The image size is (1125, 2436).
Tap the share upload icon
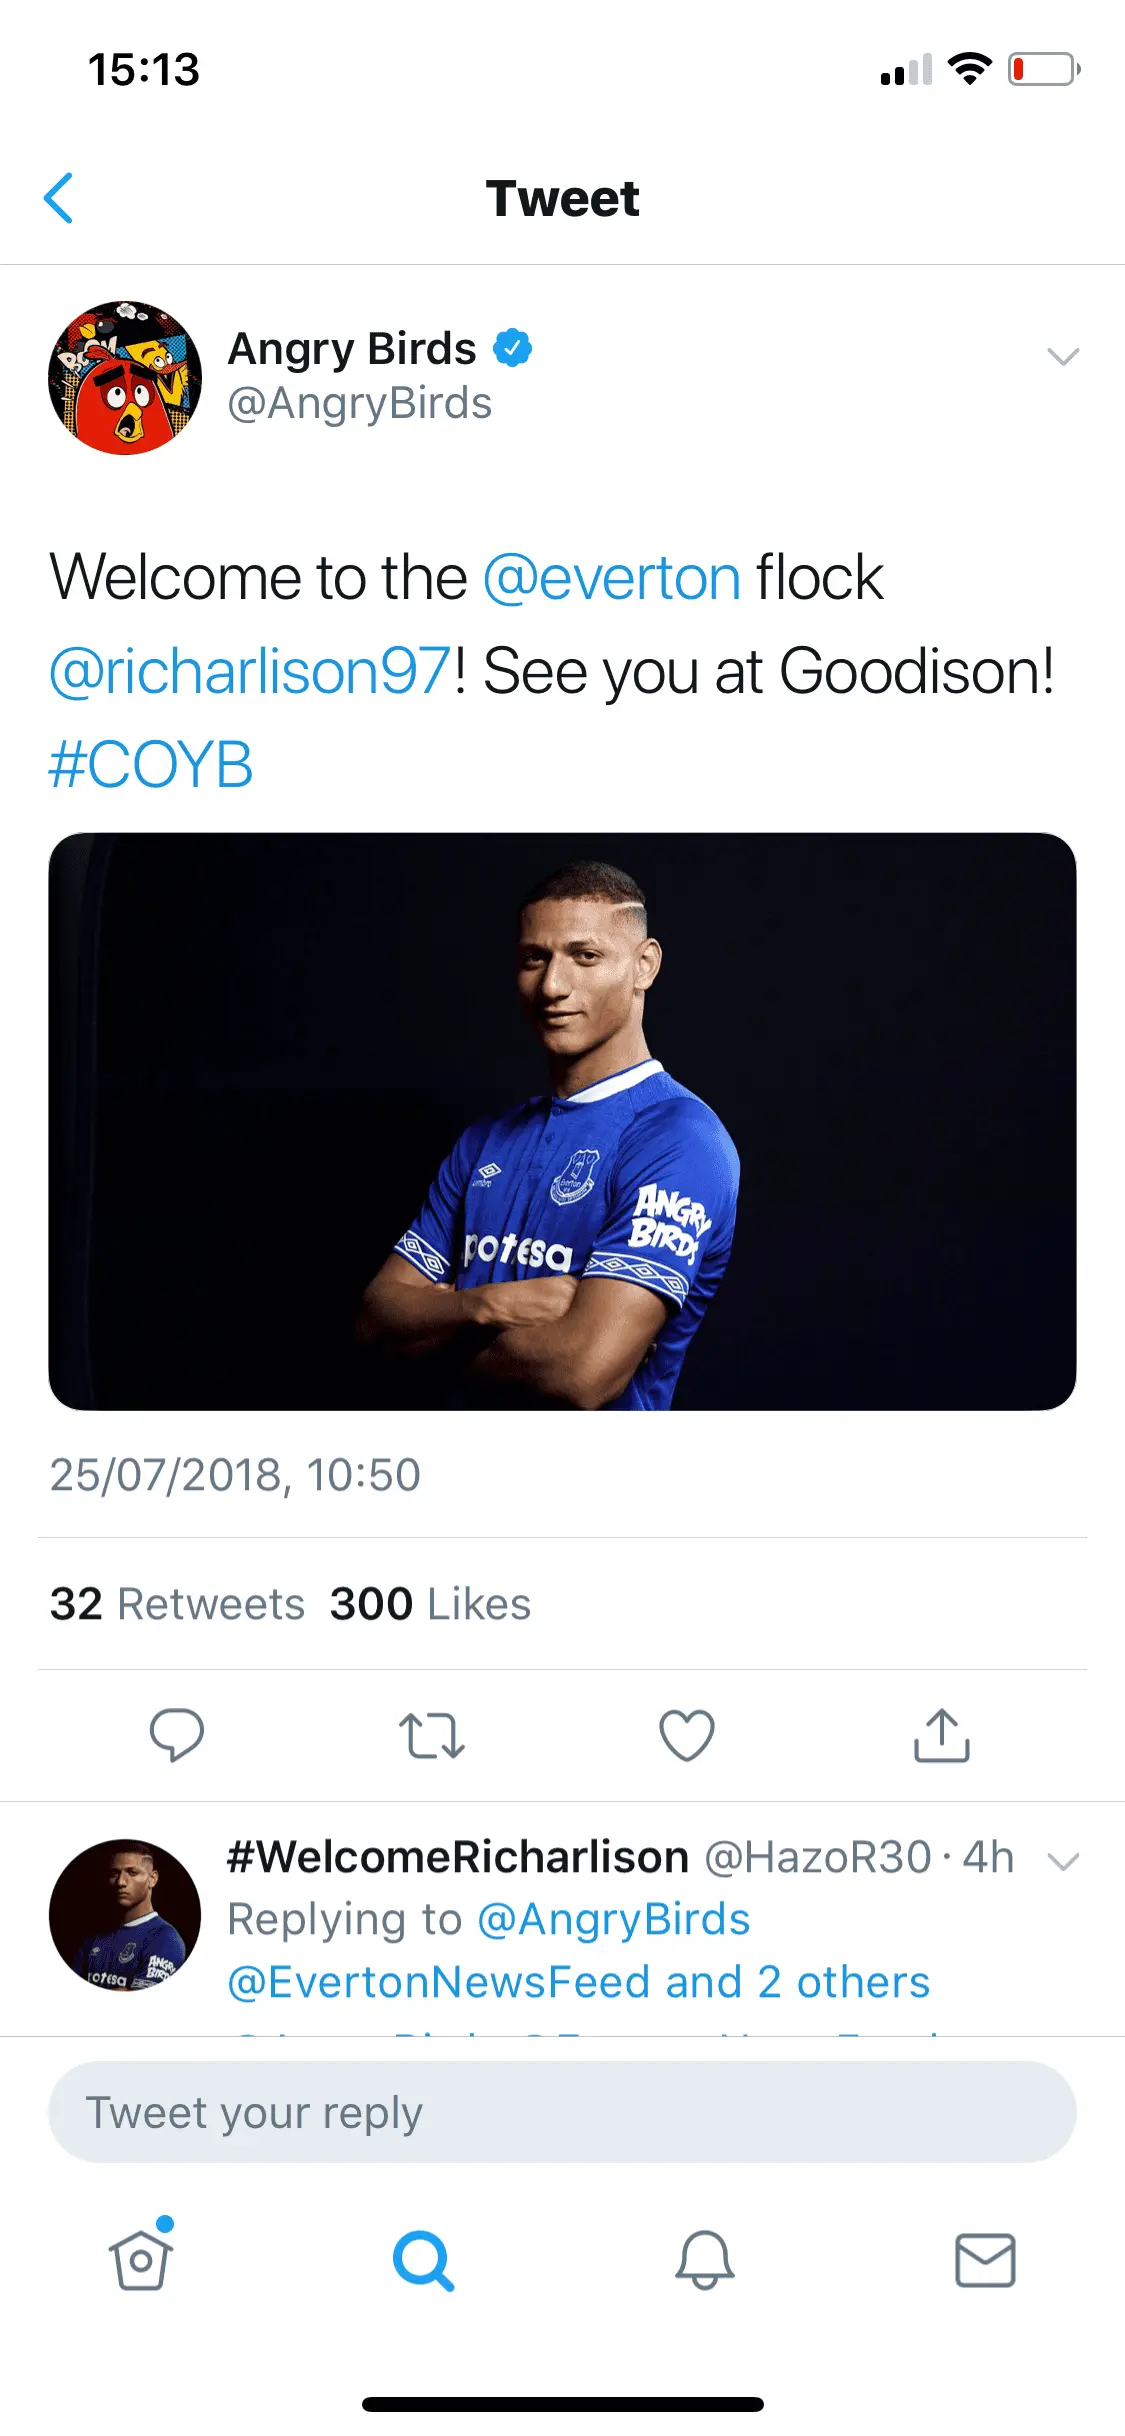[942, 1735]
